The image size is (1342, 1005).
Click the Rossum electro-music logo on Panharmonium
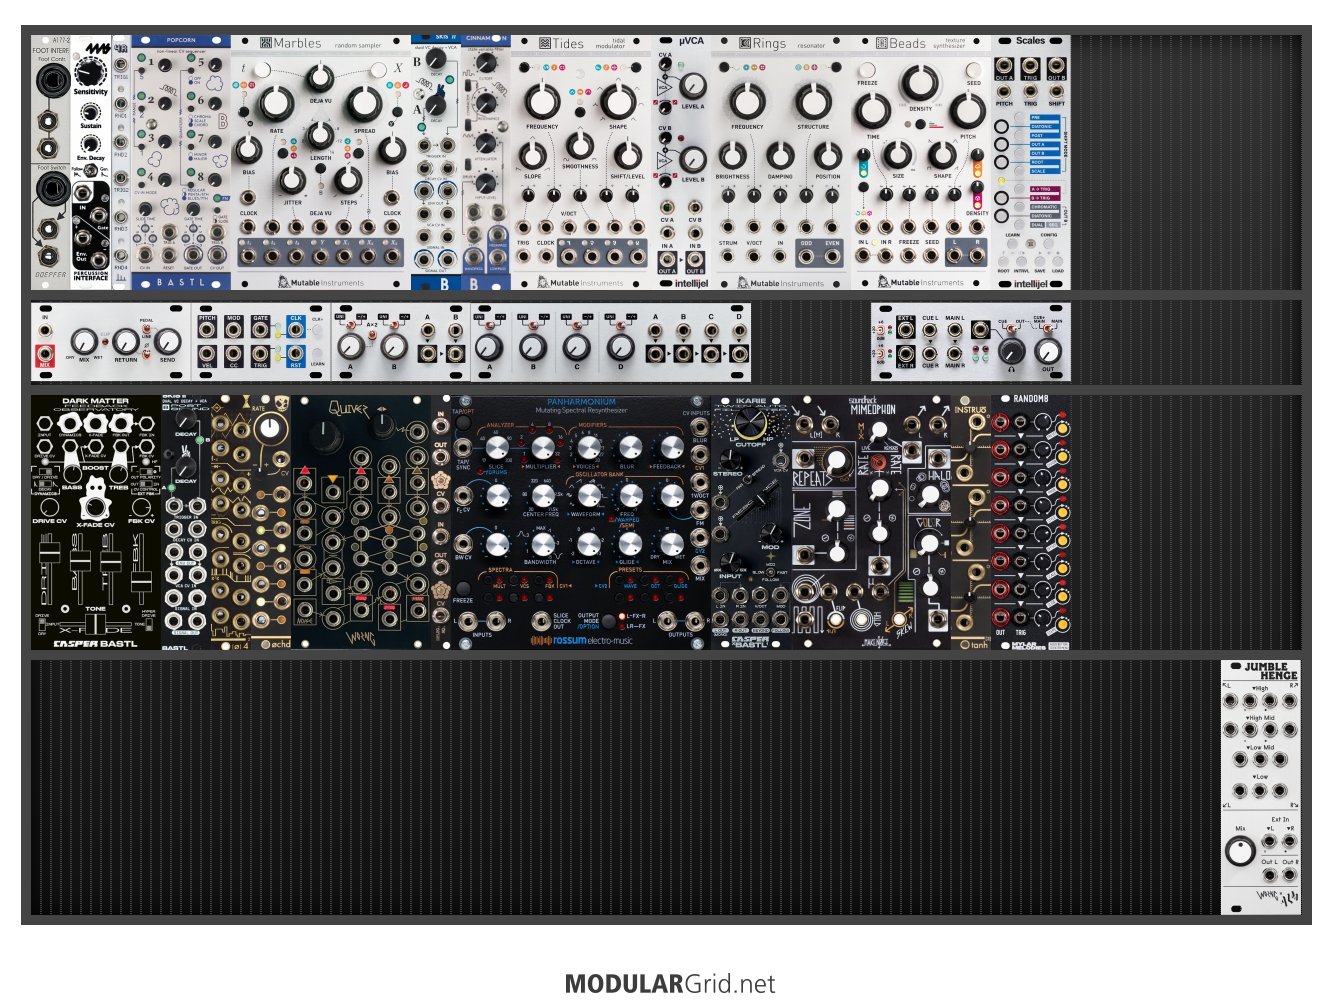pyautogui.click(x=582, y=640)
